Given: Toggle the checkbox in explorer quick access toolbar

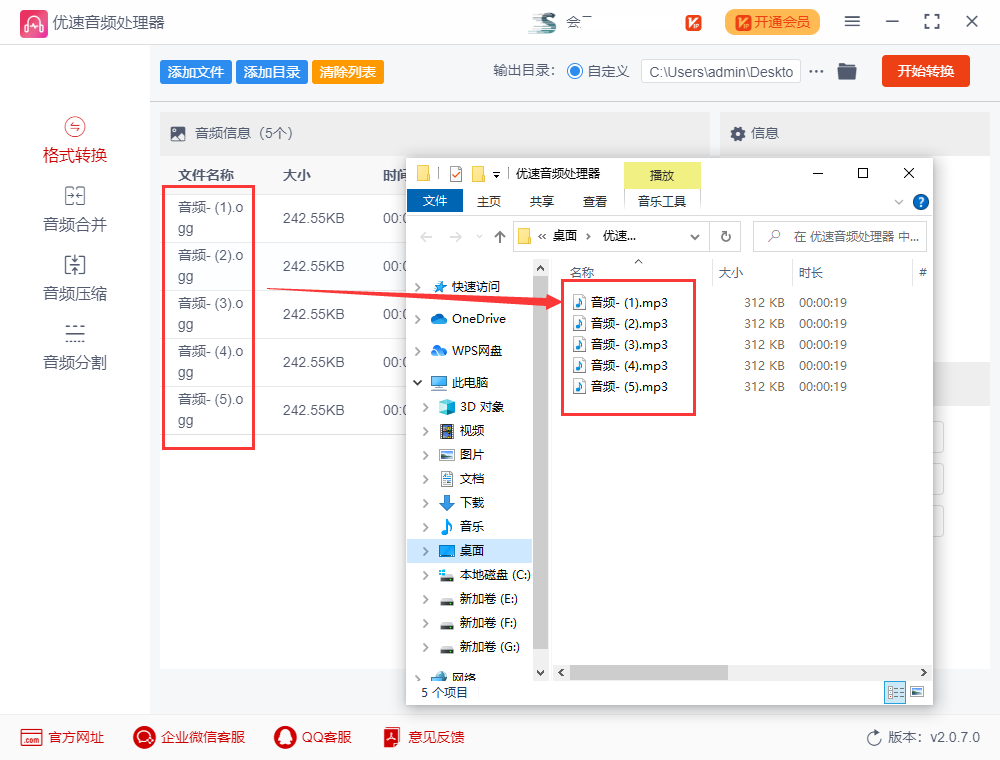Looking at the screenshot, I should tap(455, 172).
